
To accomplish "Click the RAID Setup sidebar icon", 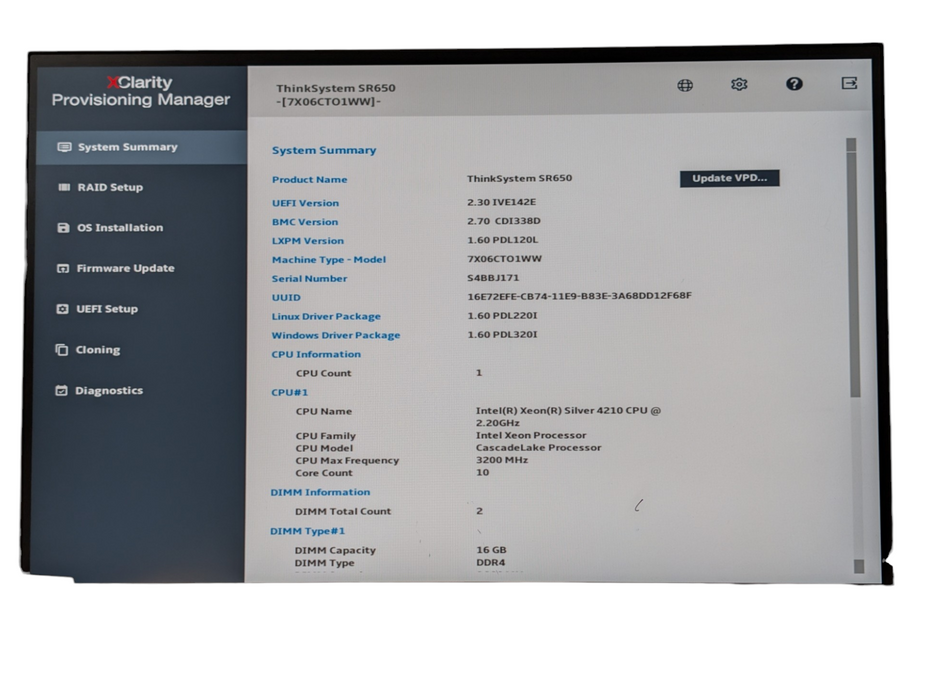I will tap(64, 187).
